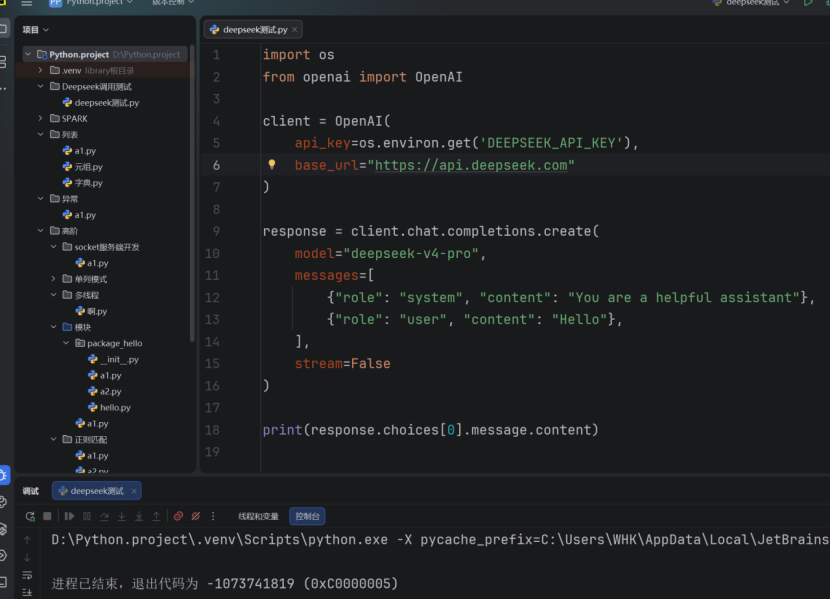Open 元组.py in project tree
Image resolution: width=830 pixels, height=599 pixels.
pos(83,167)
